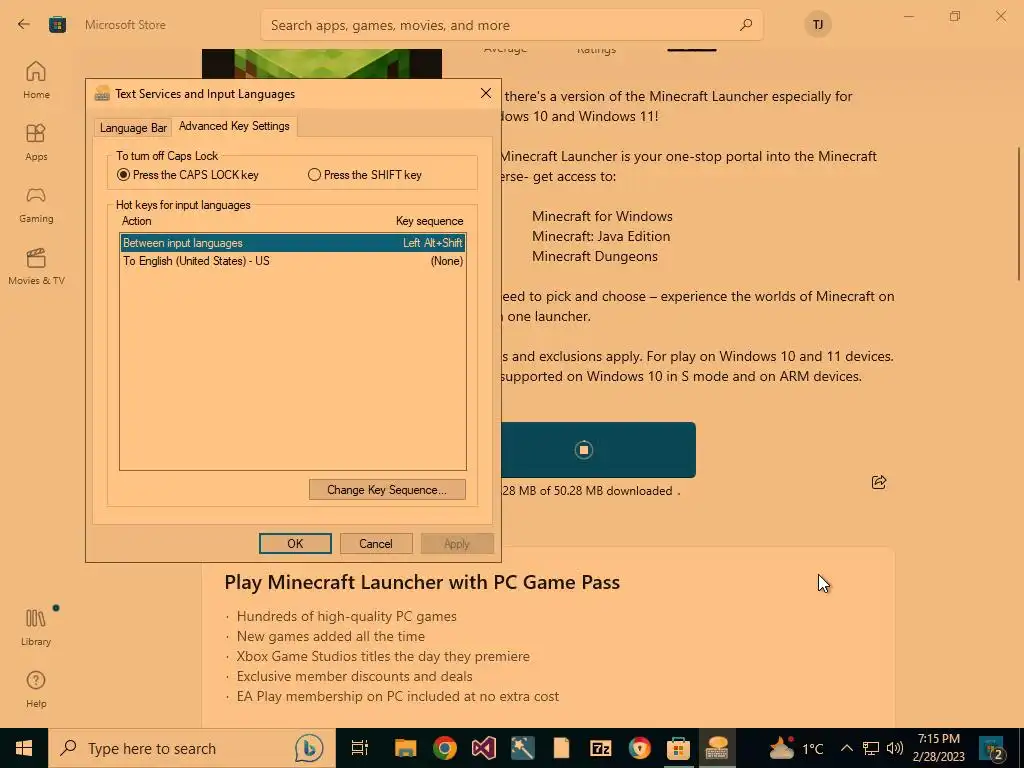Open the Windows Start menu
This screenshot has width=1024, height=768.
tap(24, 748)
